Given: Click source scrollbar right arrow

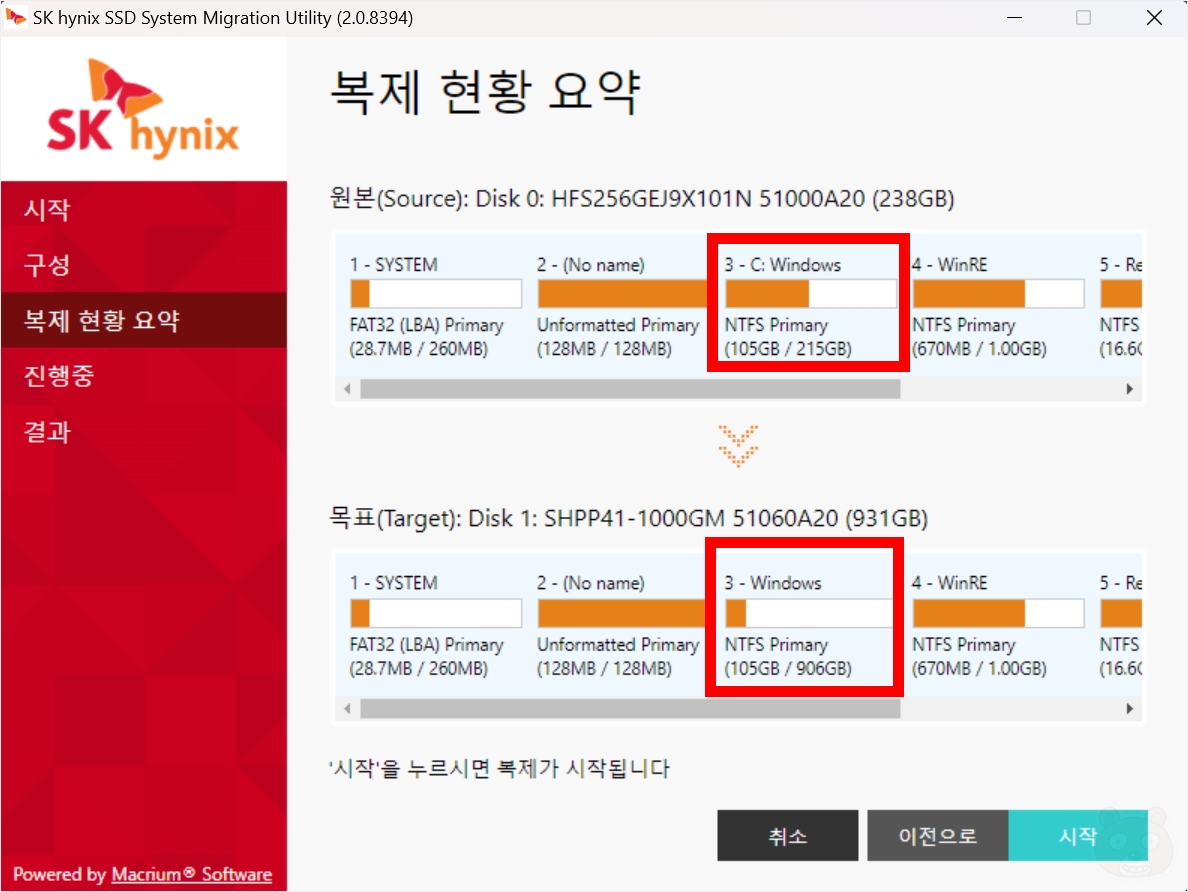Looking at the screenshot, I should click(x=1130, y=389).
